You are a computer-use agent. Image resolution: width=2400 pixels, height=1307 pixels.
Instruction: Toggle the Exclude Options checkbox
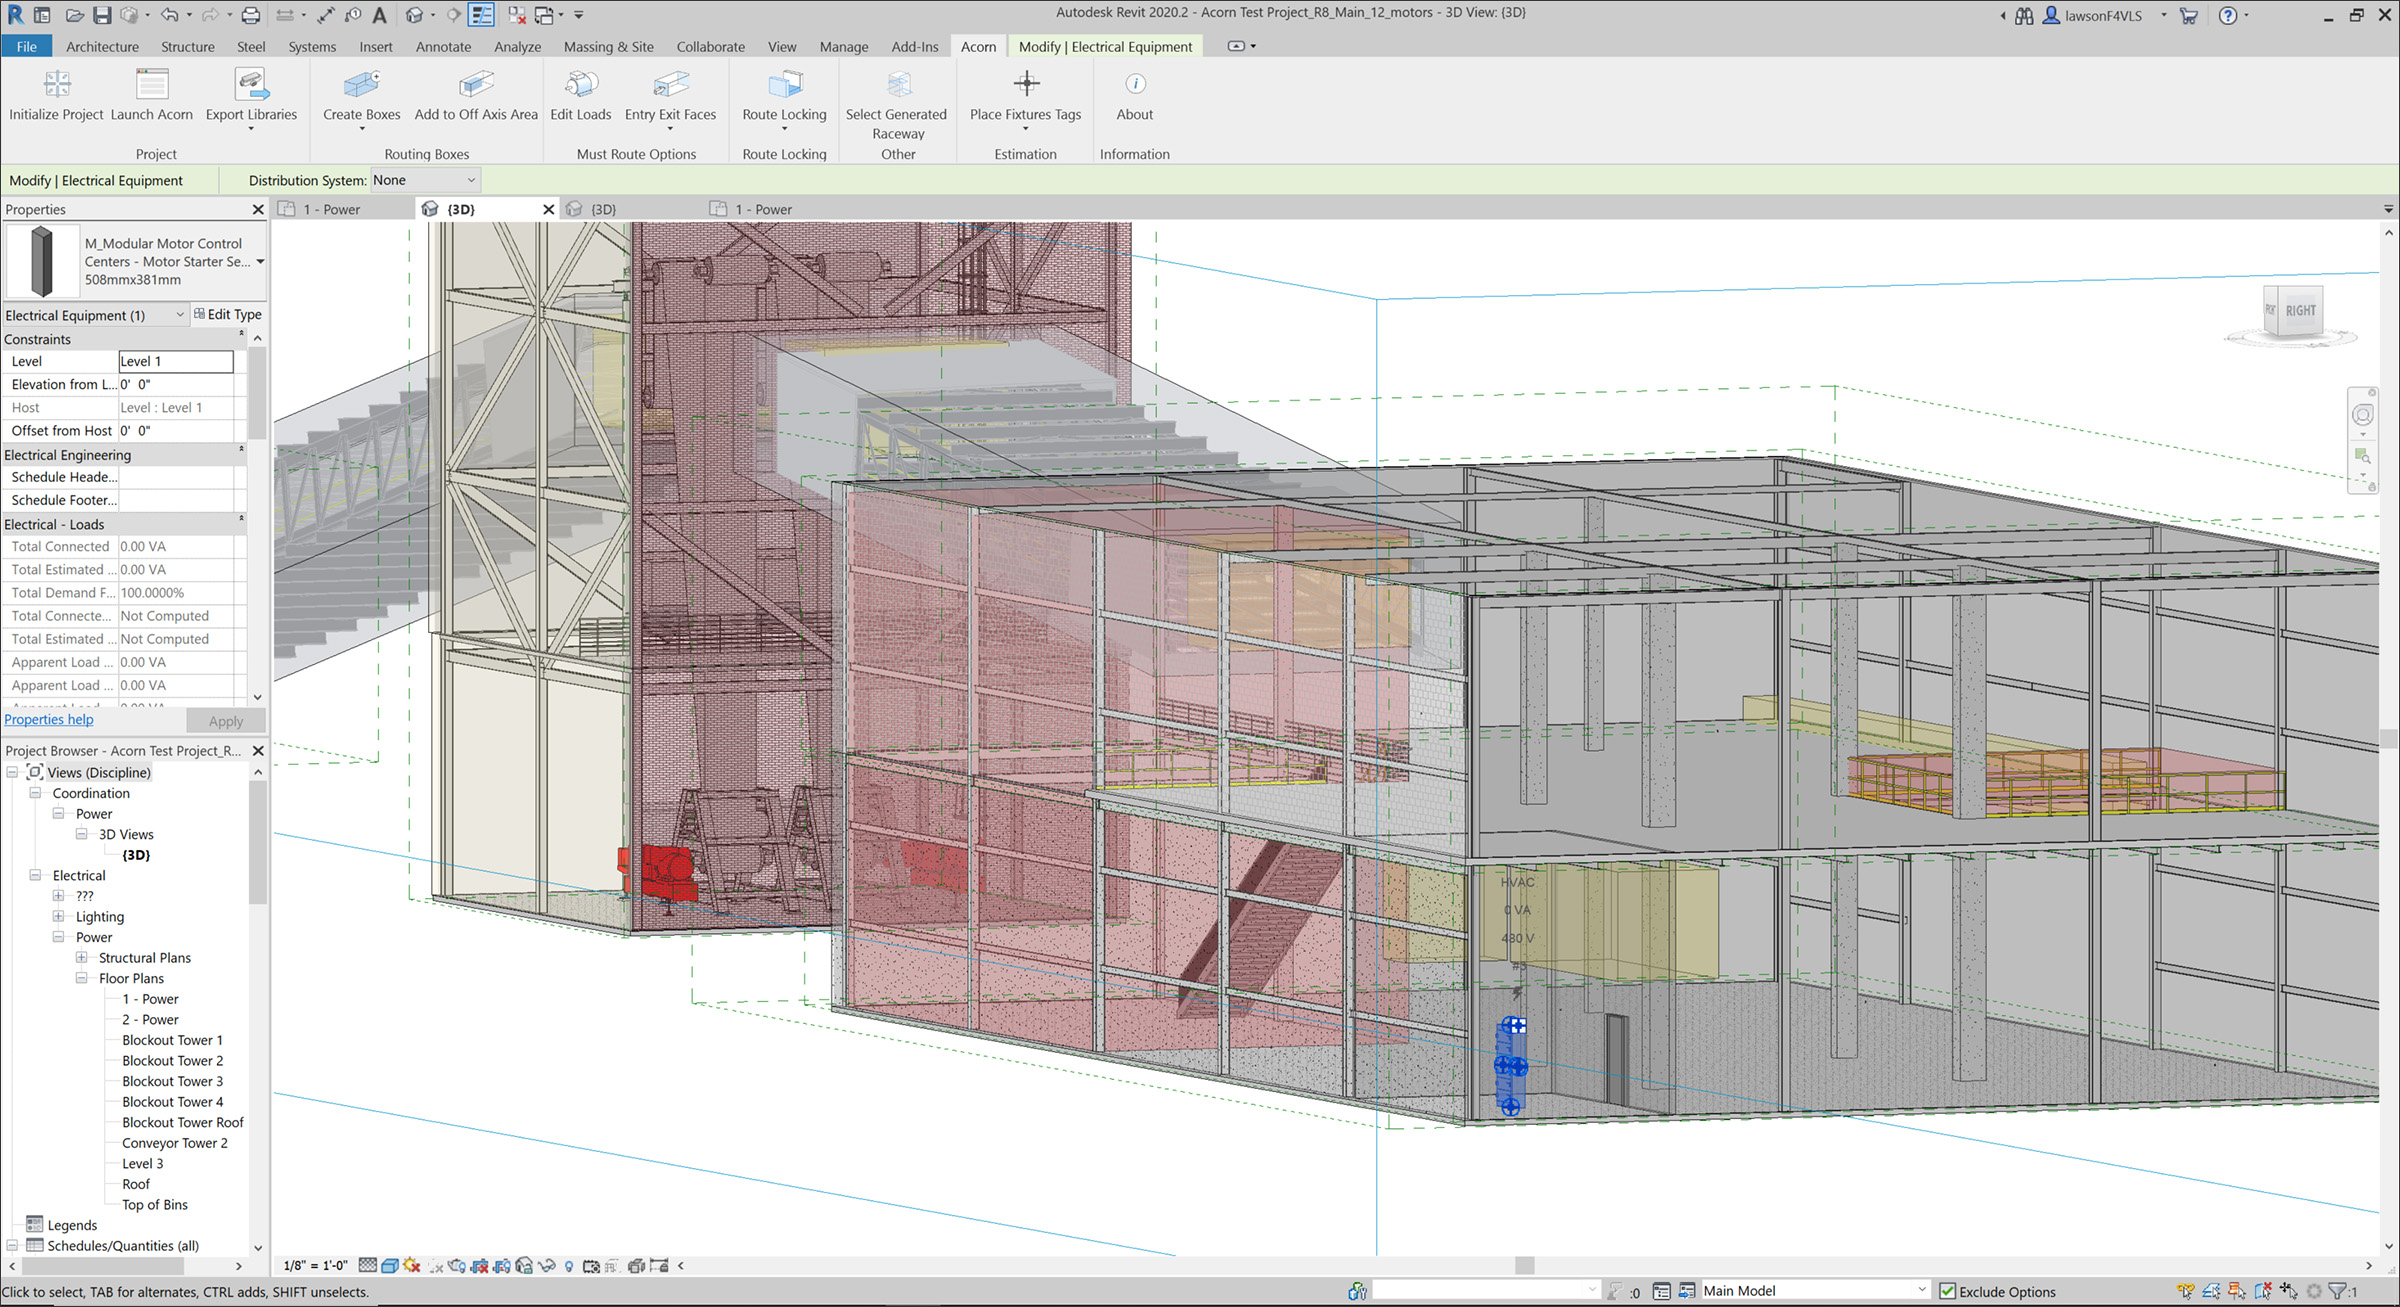[1947, 1291]
